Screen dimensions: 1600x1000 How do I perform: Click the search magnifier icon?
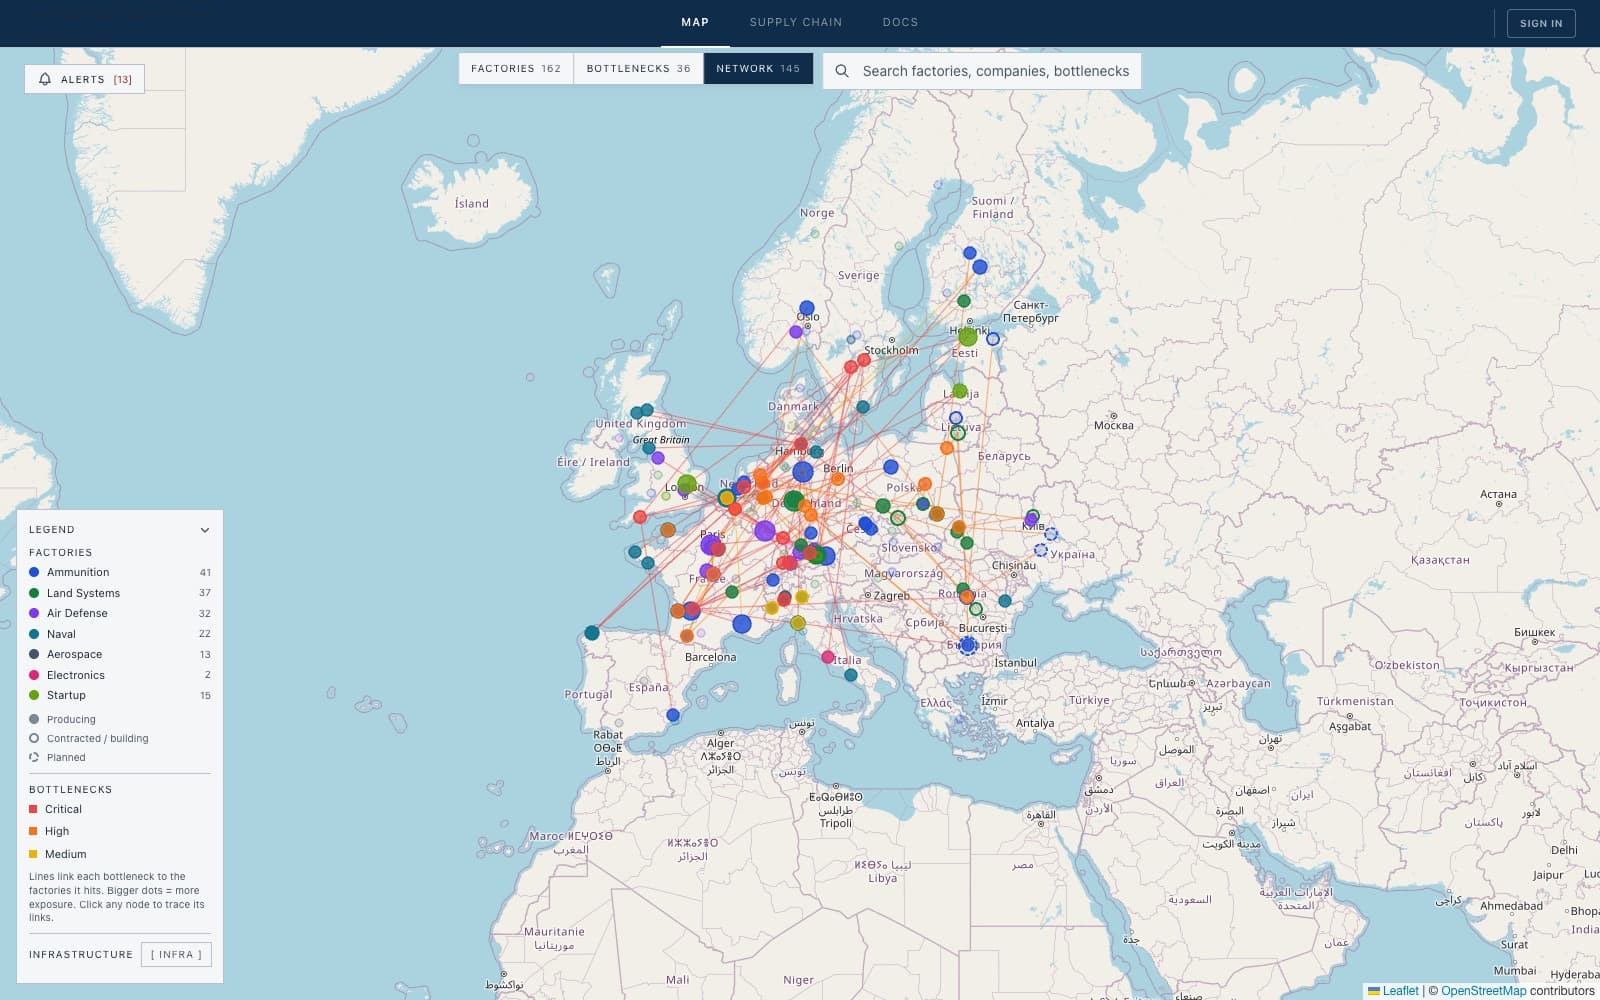842,71
